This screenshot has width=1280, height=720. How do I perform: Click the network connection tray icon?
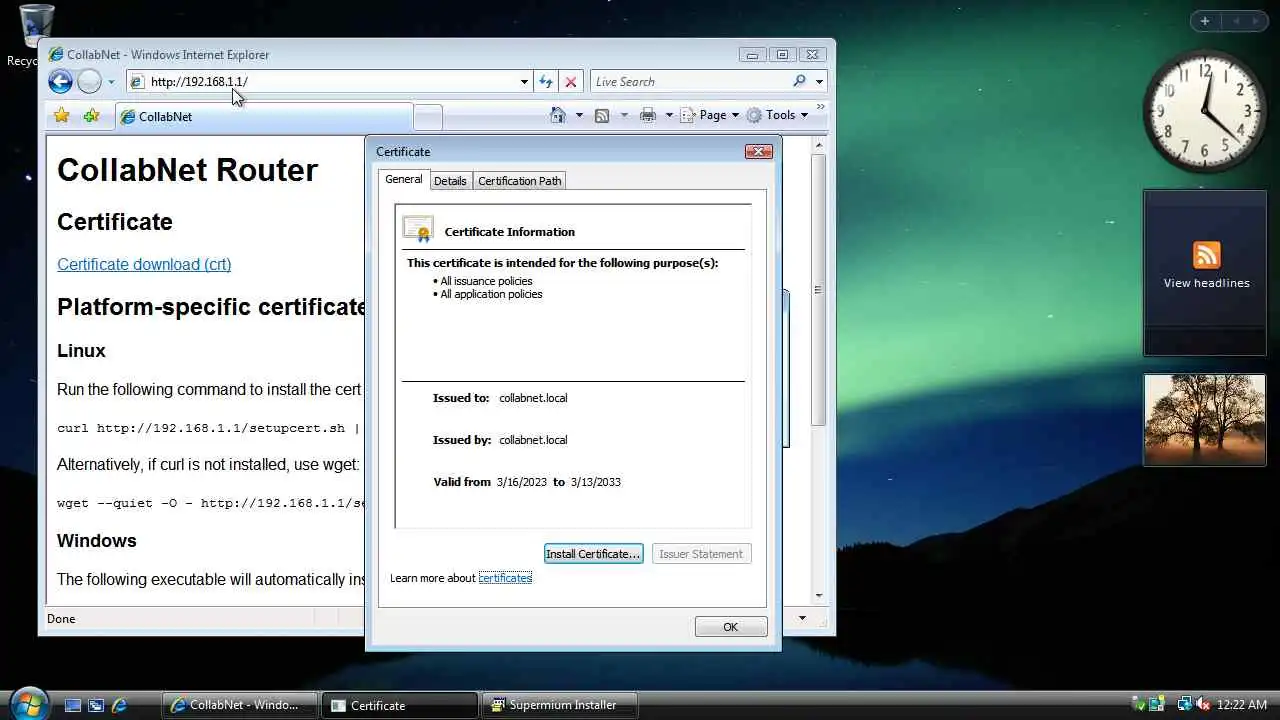[x=1184, y=705]
